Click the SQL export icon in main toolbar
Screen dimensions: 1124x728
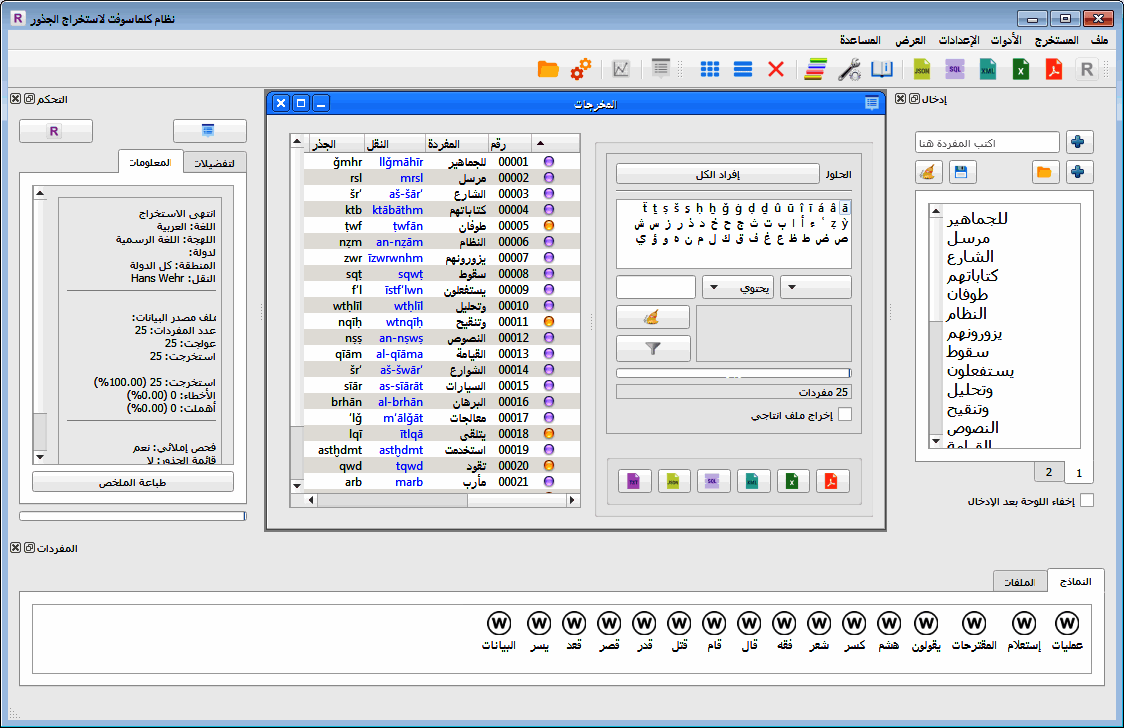[954, 70]
